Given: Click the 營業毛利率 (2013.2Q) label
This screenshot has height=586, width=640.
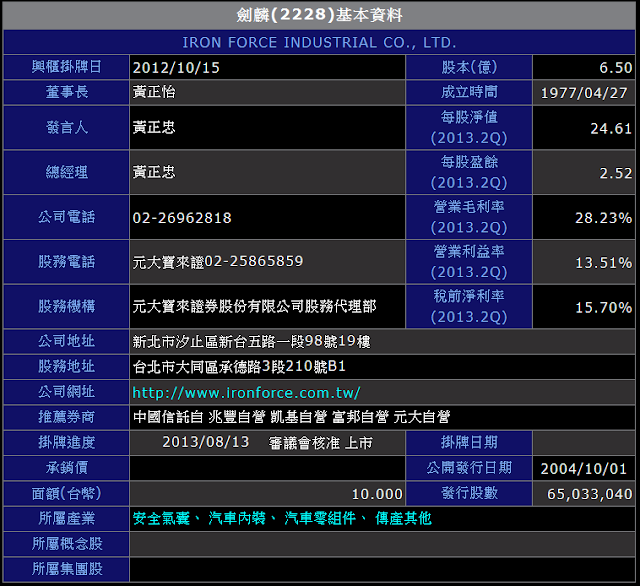Looking at the screenshot, I should pyautogui.click(x=469, y=217).
